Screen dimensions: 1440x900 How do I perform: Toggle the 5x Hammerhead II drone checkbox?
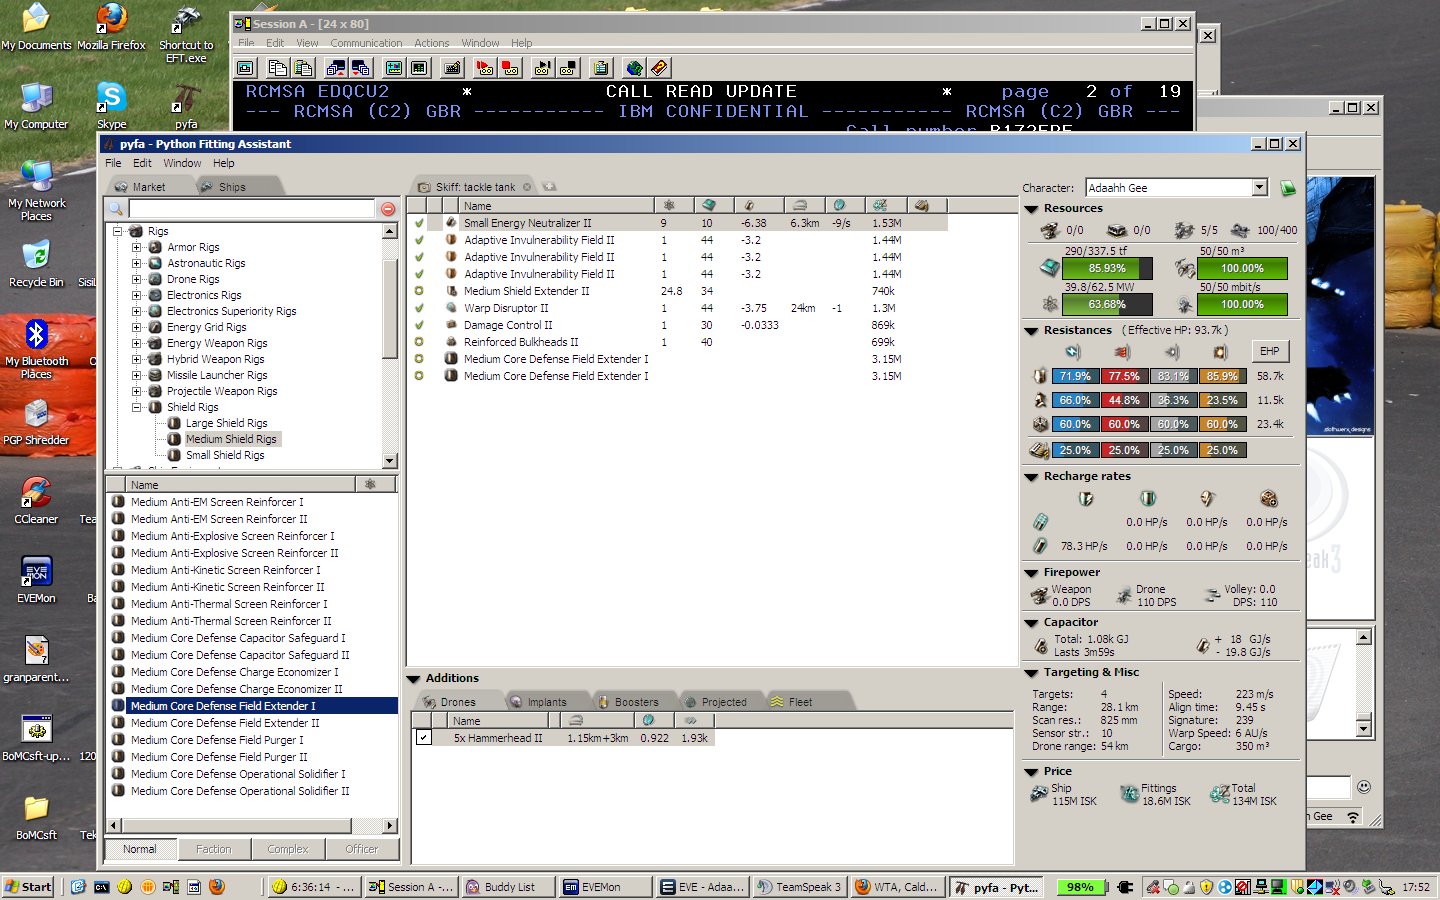[x=424, y=738]
